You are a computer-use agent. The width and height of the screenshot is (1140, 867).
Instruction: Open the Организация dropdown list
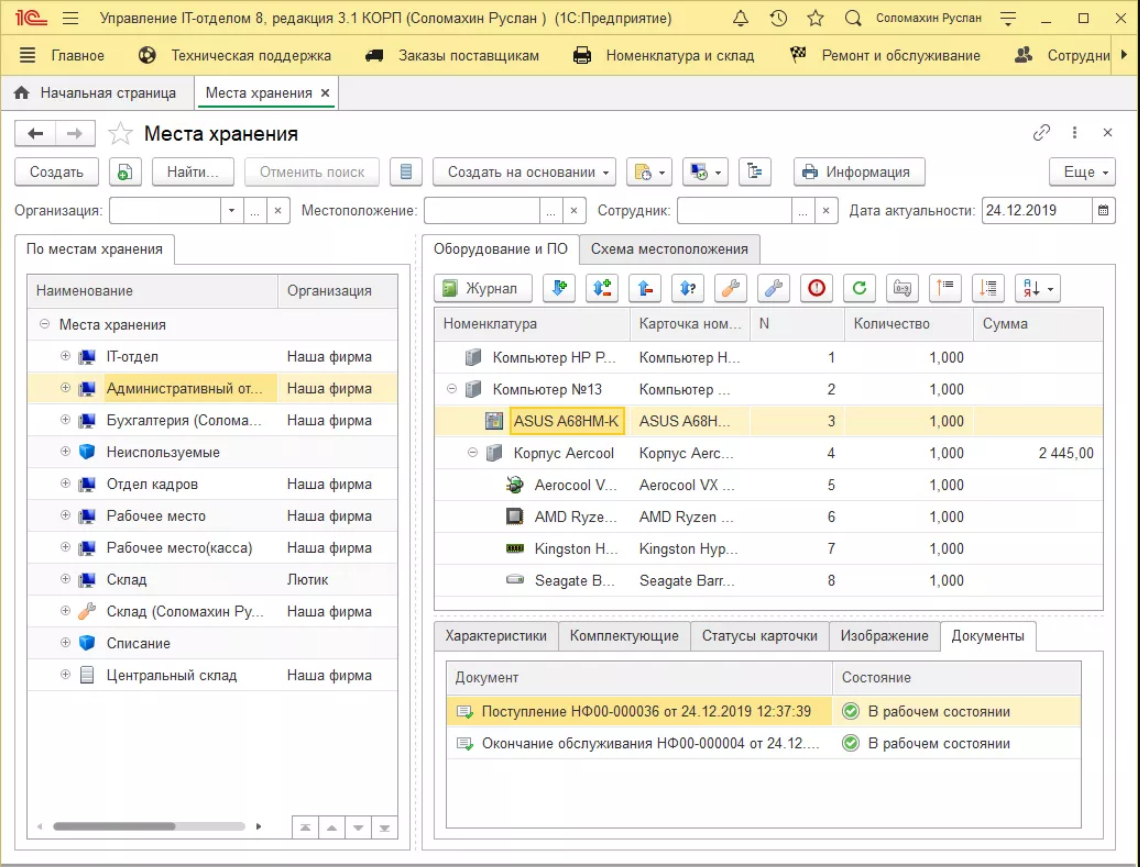tap(232, 211)
